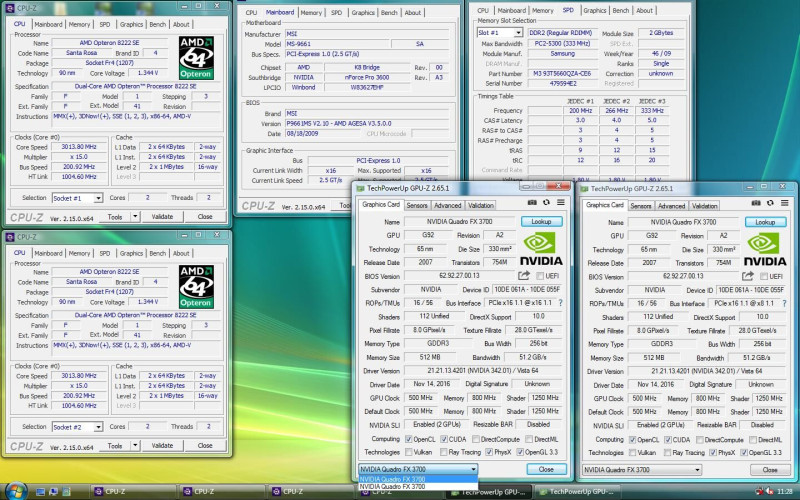This screenshot has height=500, width=800.
Task: Click bus interface question mark beside x16 1.1
Action: [x=560, y=303]
